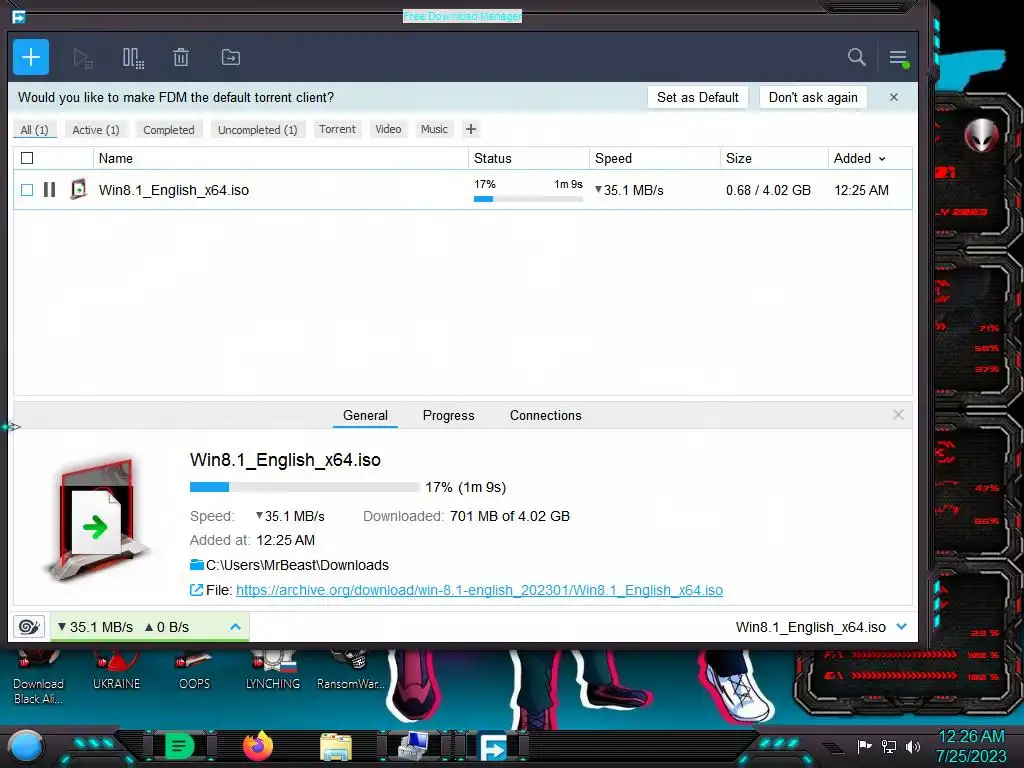Screen dimensions: 1024x768
Task: Add a new download with plus button
Action: (31, 57)
